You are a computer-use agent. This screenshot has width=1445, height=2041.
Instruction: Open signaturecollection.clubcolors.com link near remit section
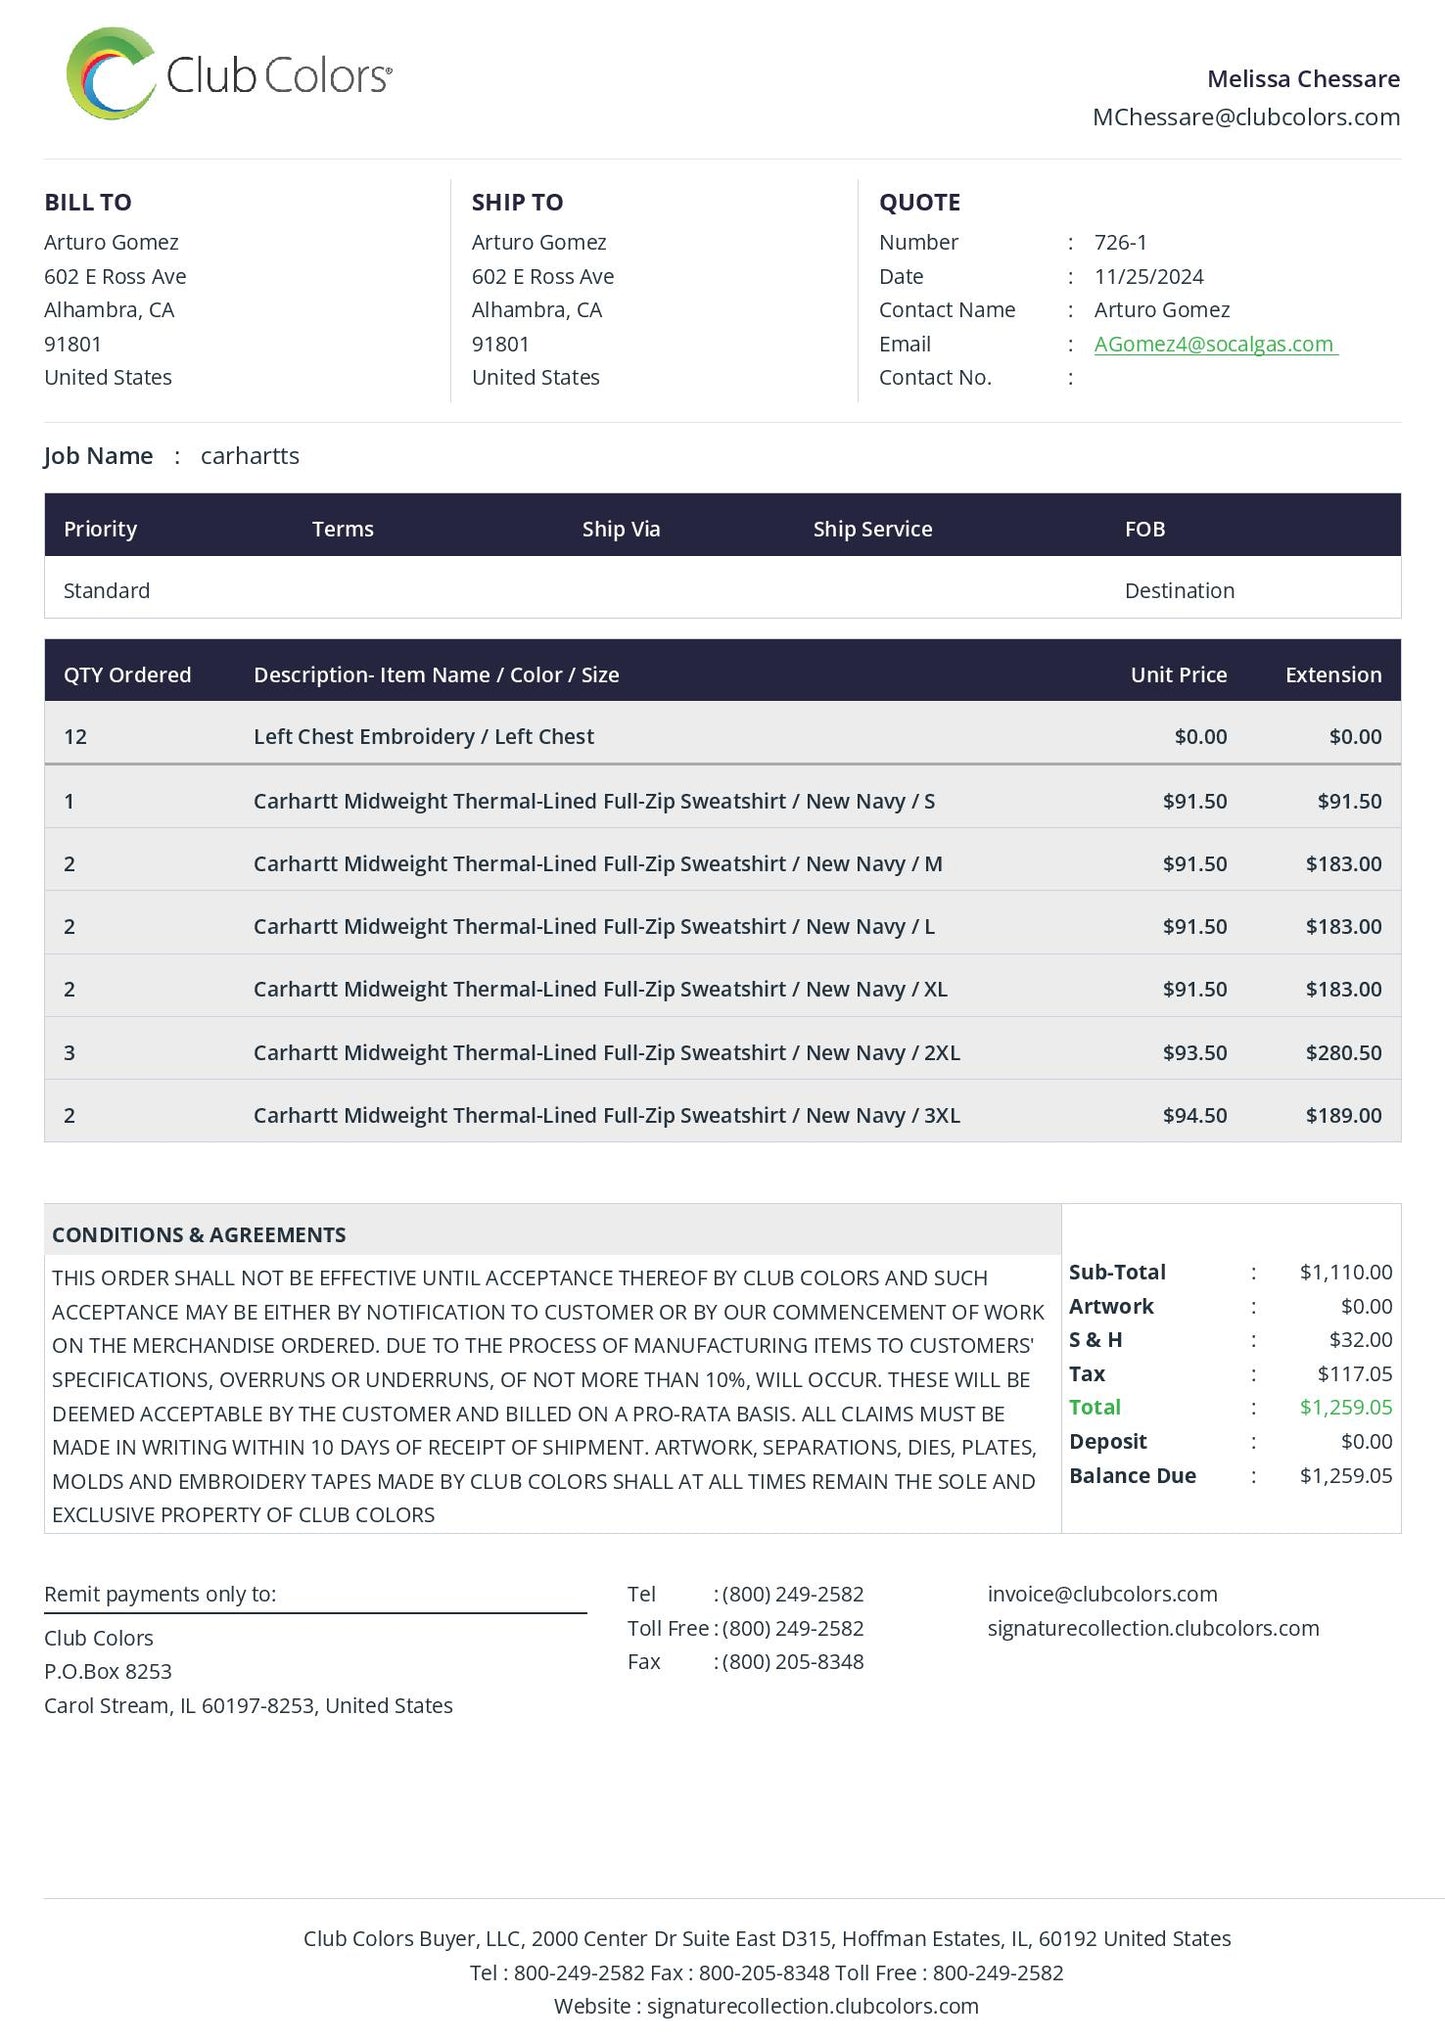pos(1153,1628)
